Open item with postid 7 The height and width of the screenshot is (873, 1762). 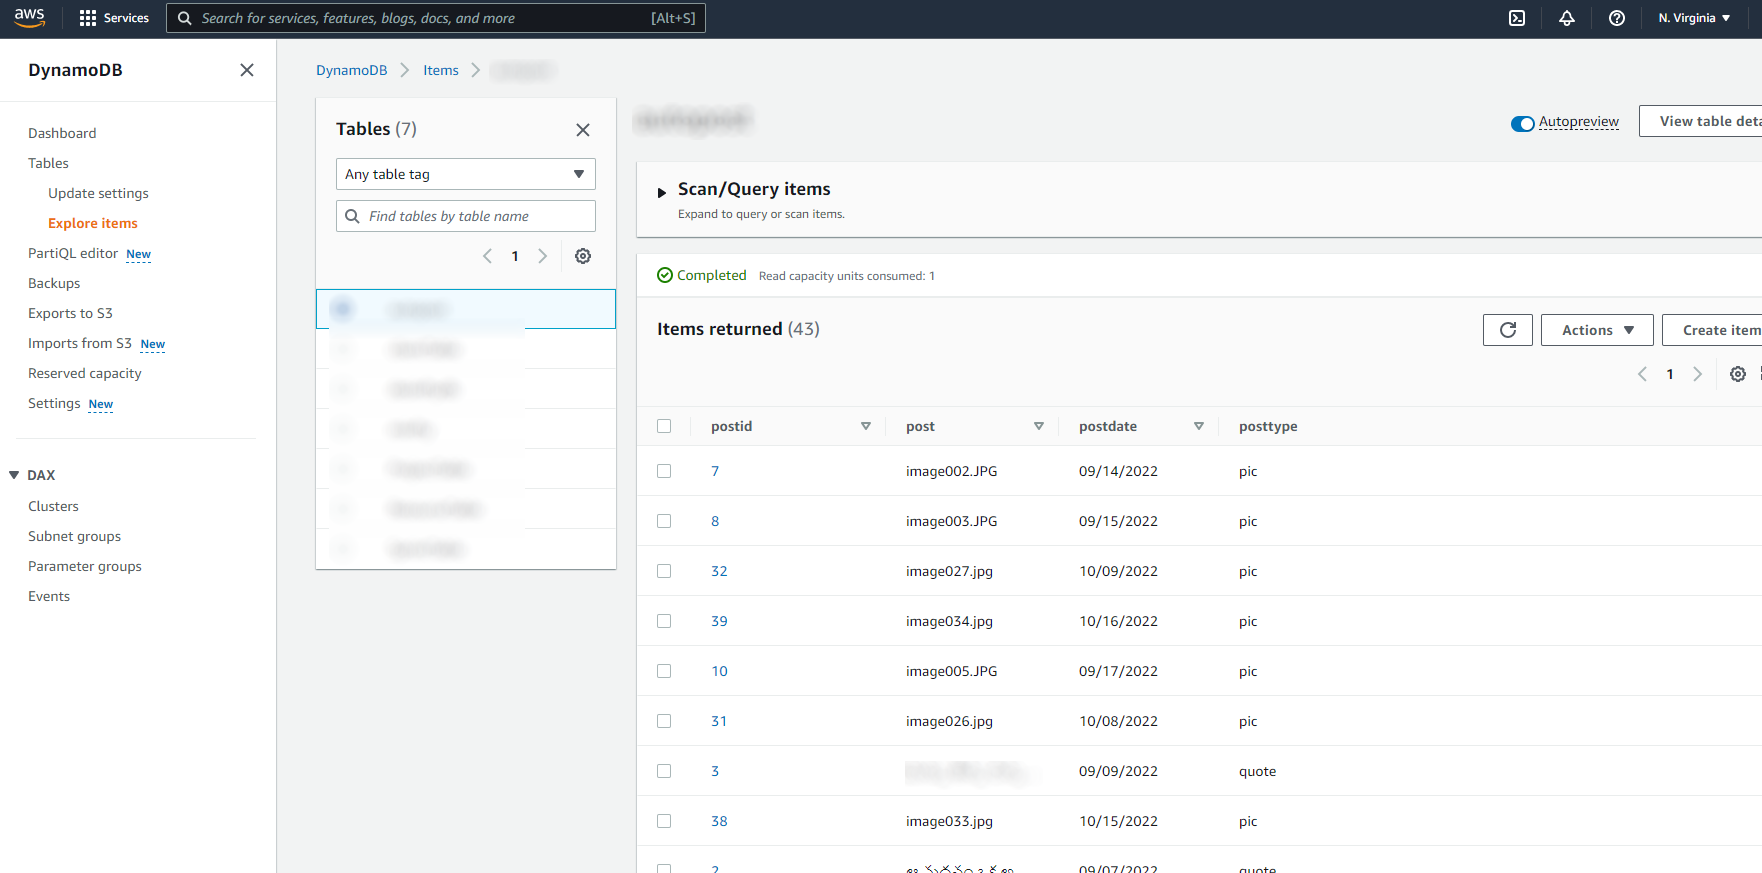tap(715, 471)
